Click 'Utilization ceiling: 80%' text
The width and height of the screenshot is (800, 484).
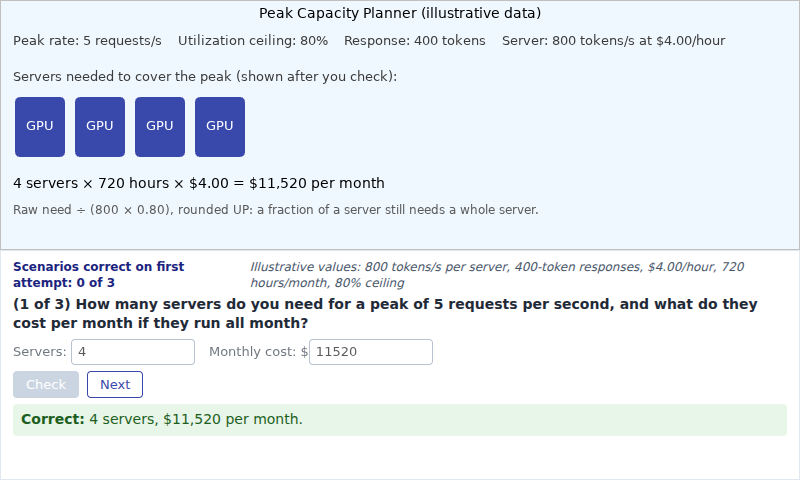pyautogui.click(x=253, y=41)
